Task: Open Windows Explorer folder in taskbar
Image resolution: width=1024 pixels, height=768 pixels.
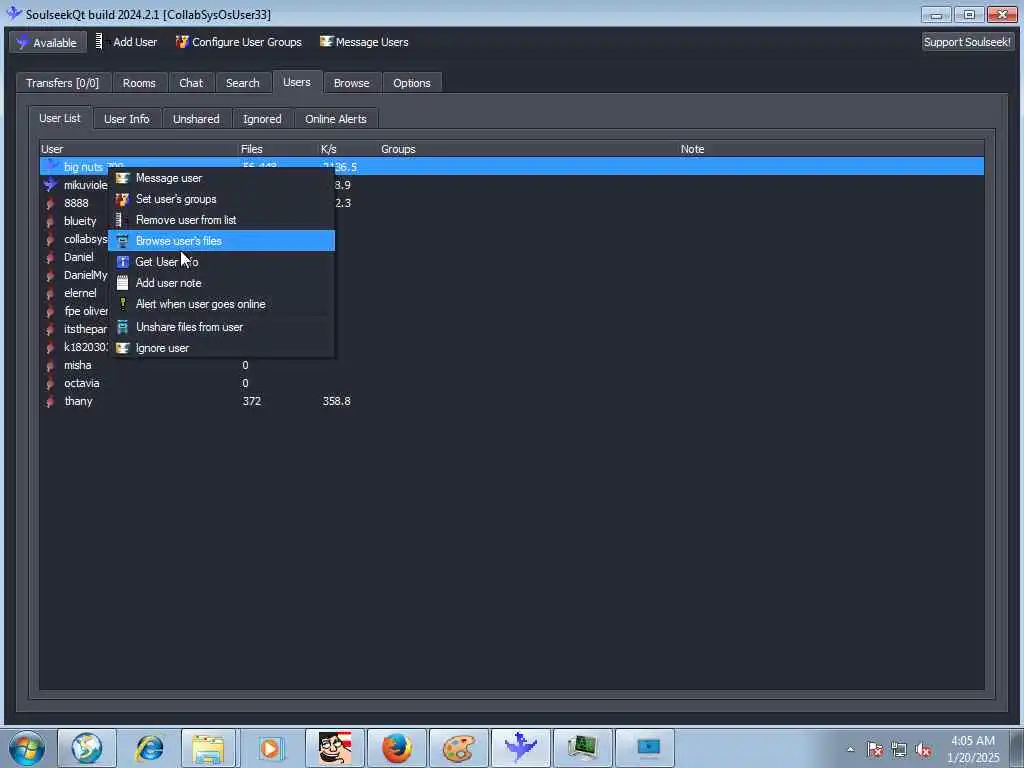Action: [208, 748]
